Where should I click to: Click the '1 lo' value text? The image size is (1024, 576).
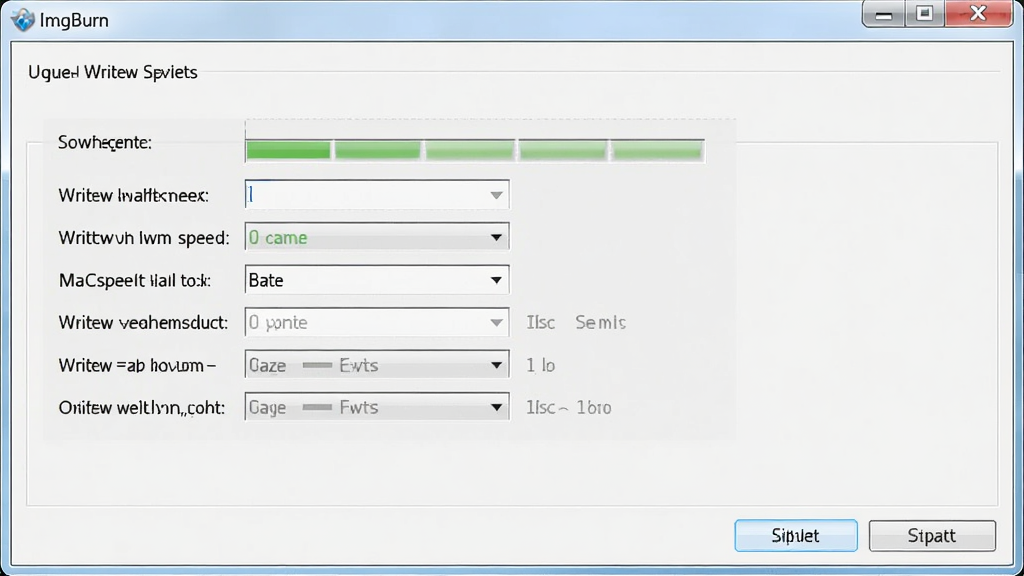coord(541,365)
